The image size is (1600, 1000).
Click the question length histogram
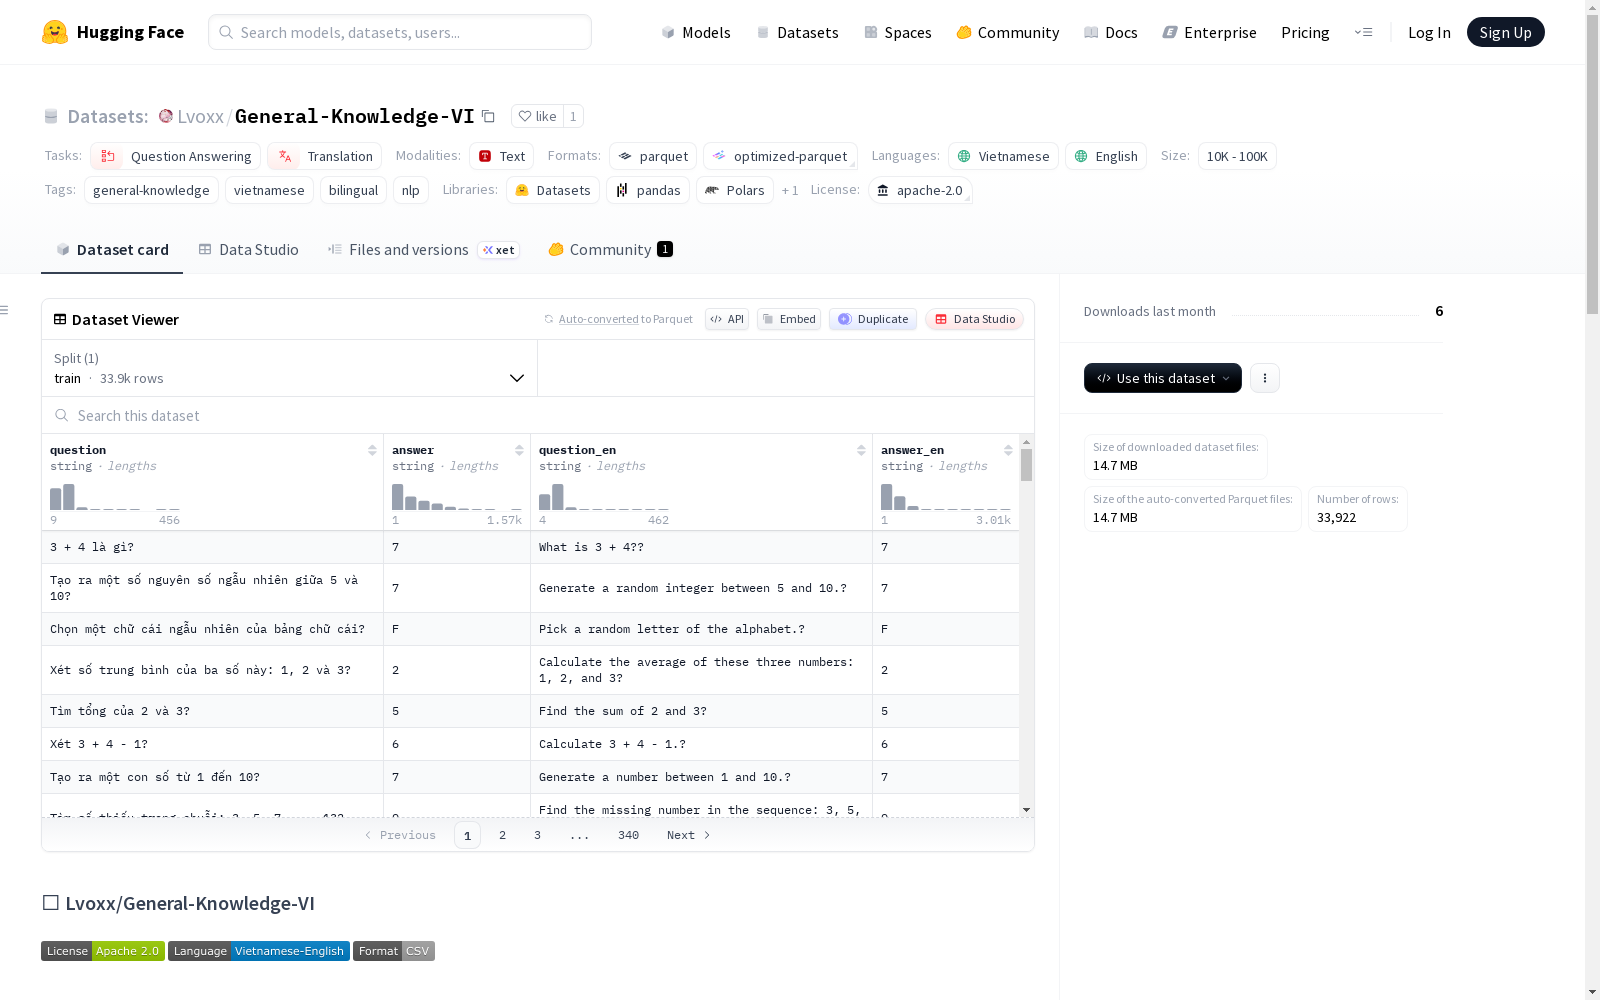coord(115,497)
